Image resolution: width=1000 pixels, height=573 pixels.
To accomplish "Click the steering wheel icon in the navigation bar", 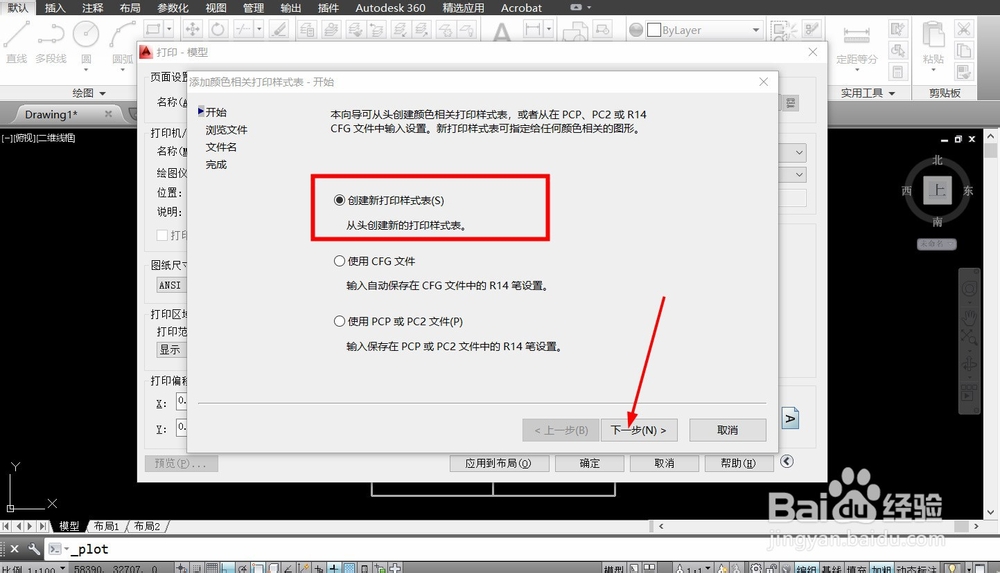I will [969, 289].
